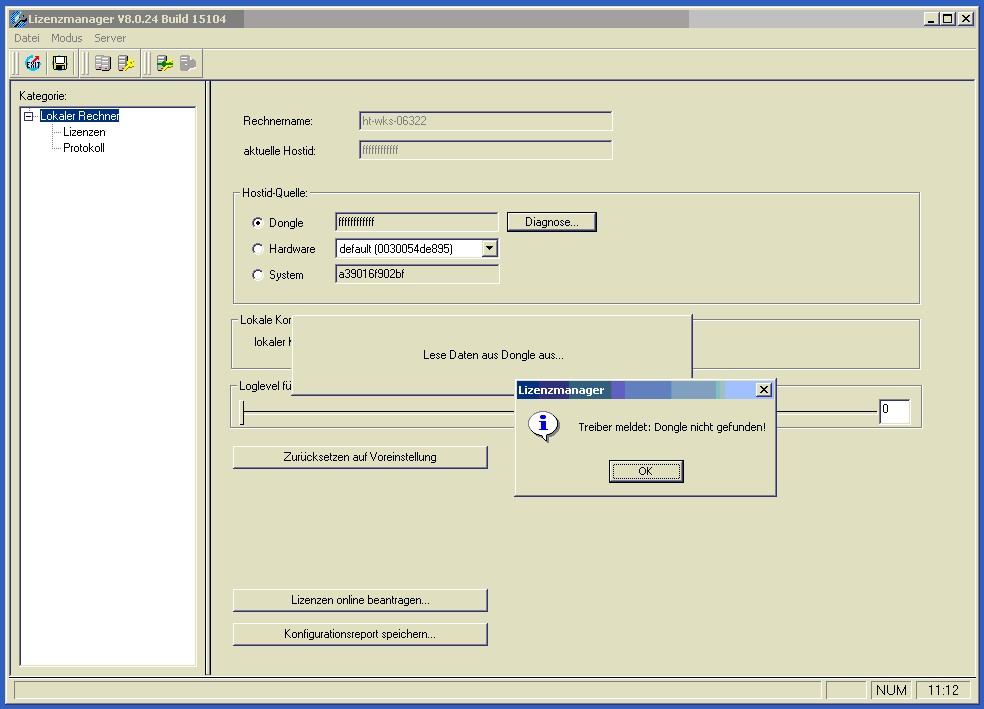Screen dimensions: 984x709
Task: Select the System radio button
Action: pos(257,275)
